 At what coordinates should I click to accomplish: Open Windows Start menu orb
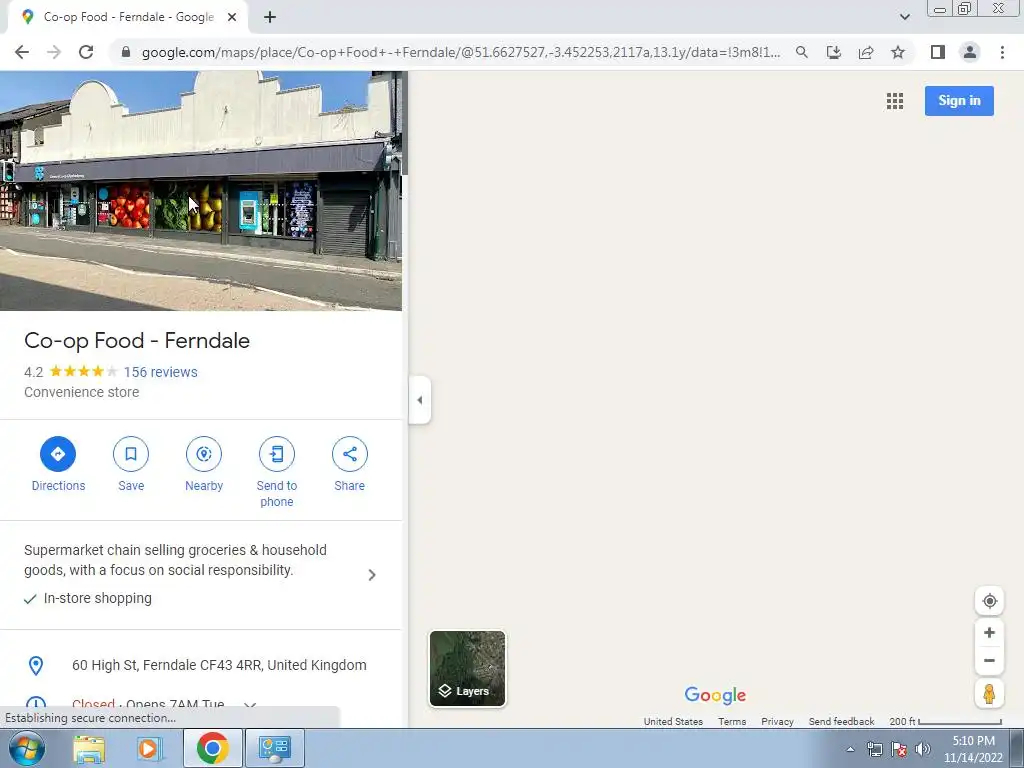point(27,748)
